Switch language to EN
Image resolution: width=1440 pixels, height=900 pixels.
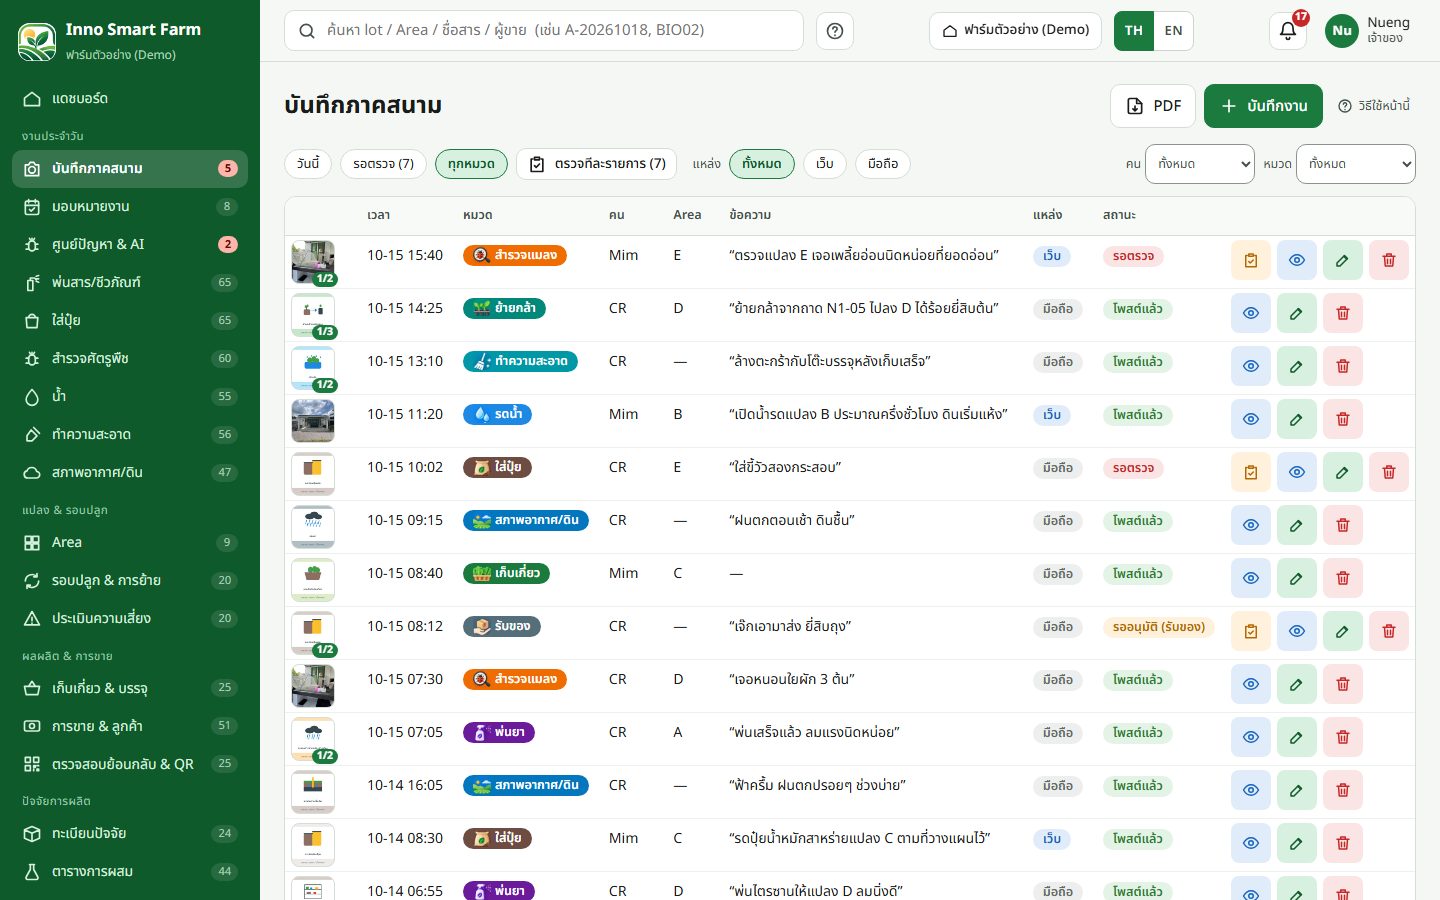(x=1174, y=31)
